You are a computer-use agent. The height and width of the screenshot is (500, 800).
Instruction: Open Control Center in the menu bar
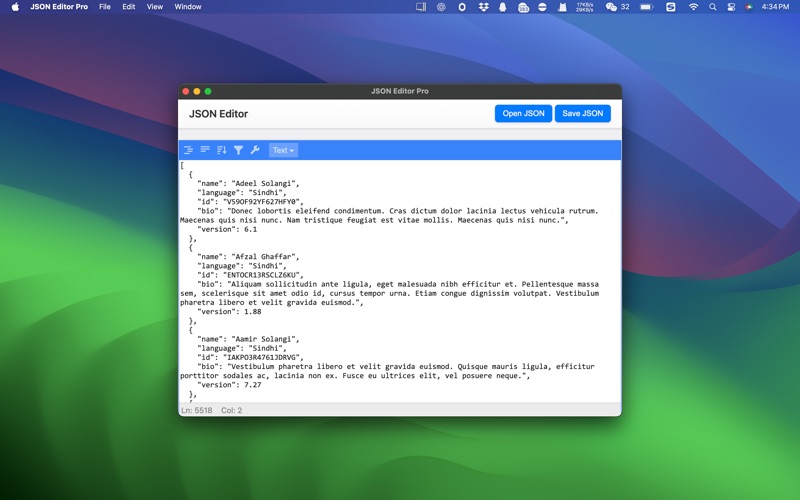pyautogui.click(x=731, y=7)
